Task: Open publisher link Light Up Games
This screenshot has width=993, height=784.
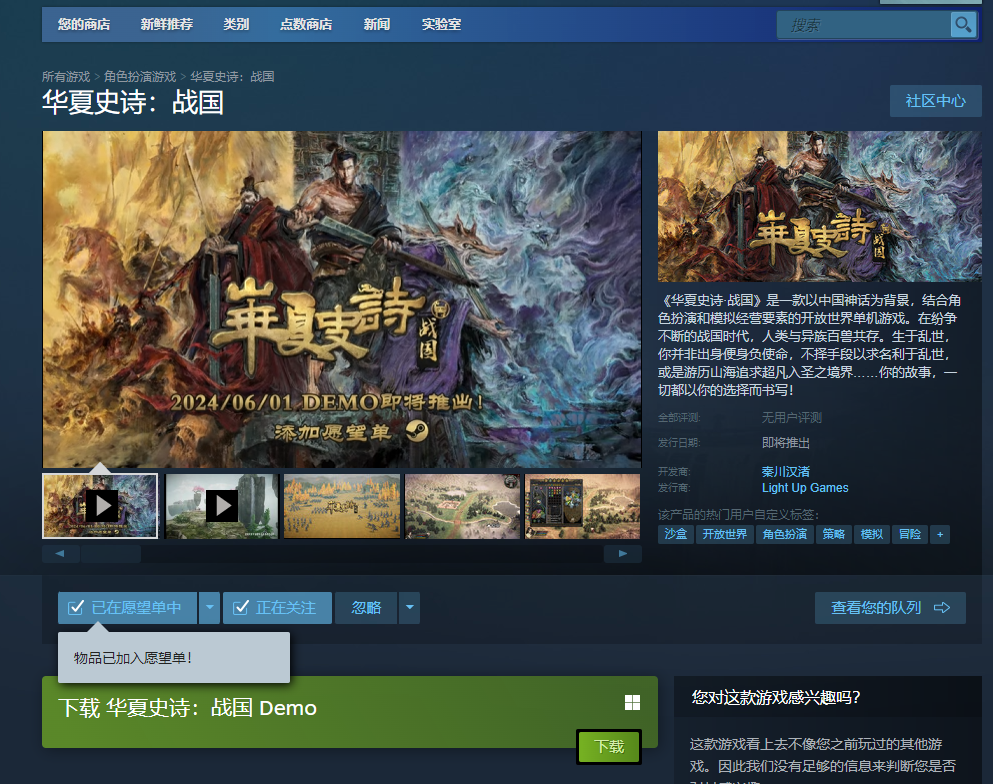Action: [805, 488]
